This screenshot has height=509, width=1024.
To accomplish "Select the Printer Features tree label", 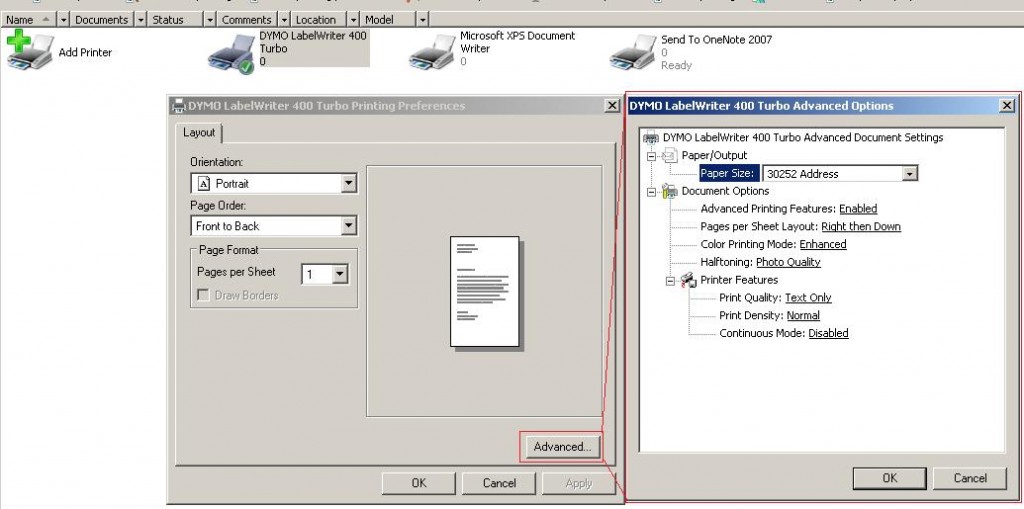I will click(739, 280).
